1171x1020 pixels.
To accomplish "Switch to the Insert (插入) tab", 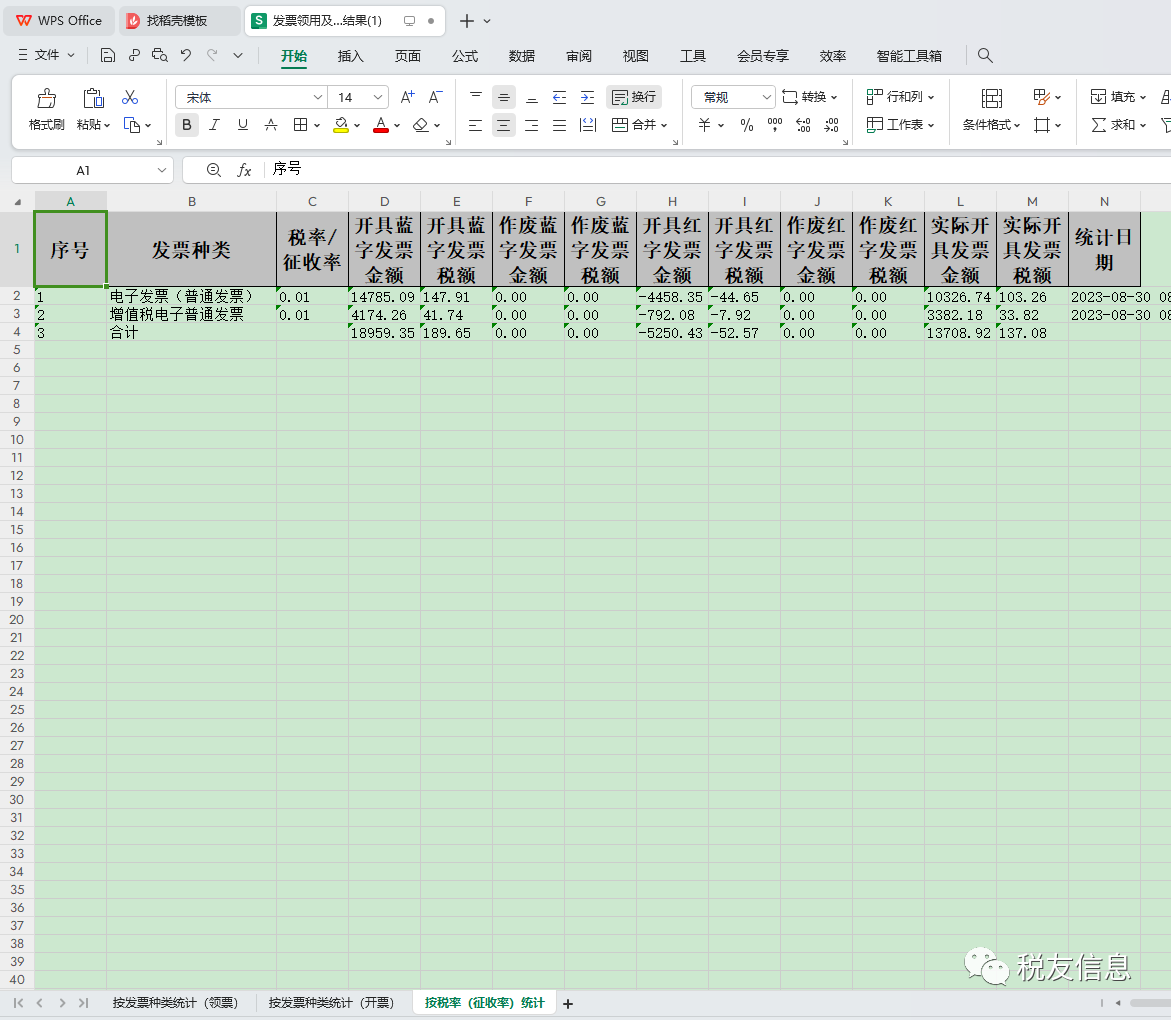I will [x=350, y=56].
